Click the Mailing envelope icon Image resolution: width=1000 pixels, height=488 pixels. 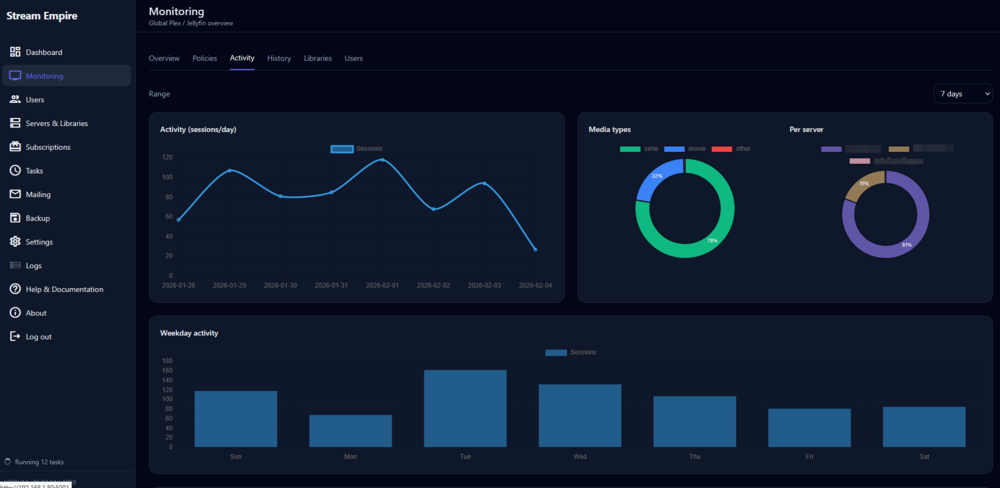(x=15, y=194)
